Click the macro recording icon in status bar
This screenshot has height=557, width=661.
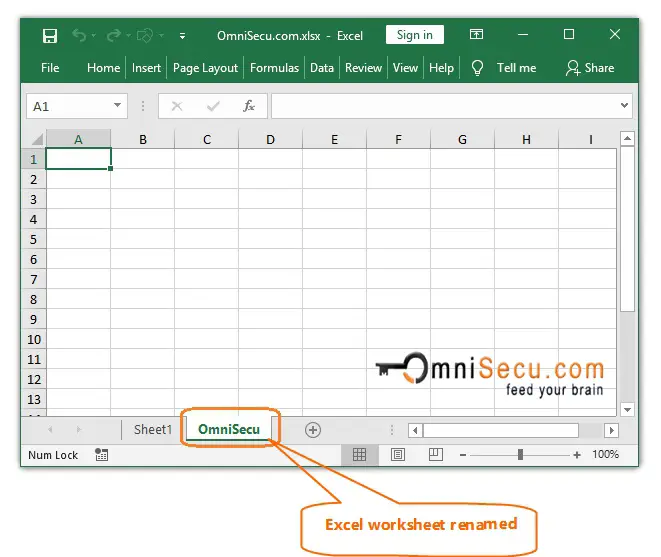(x=101, y=455)
